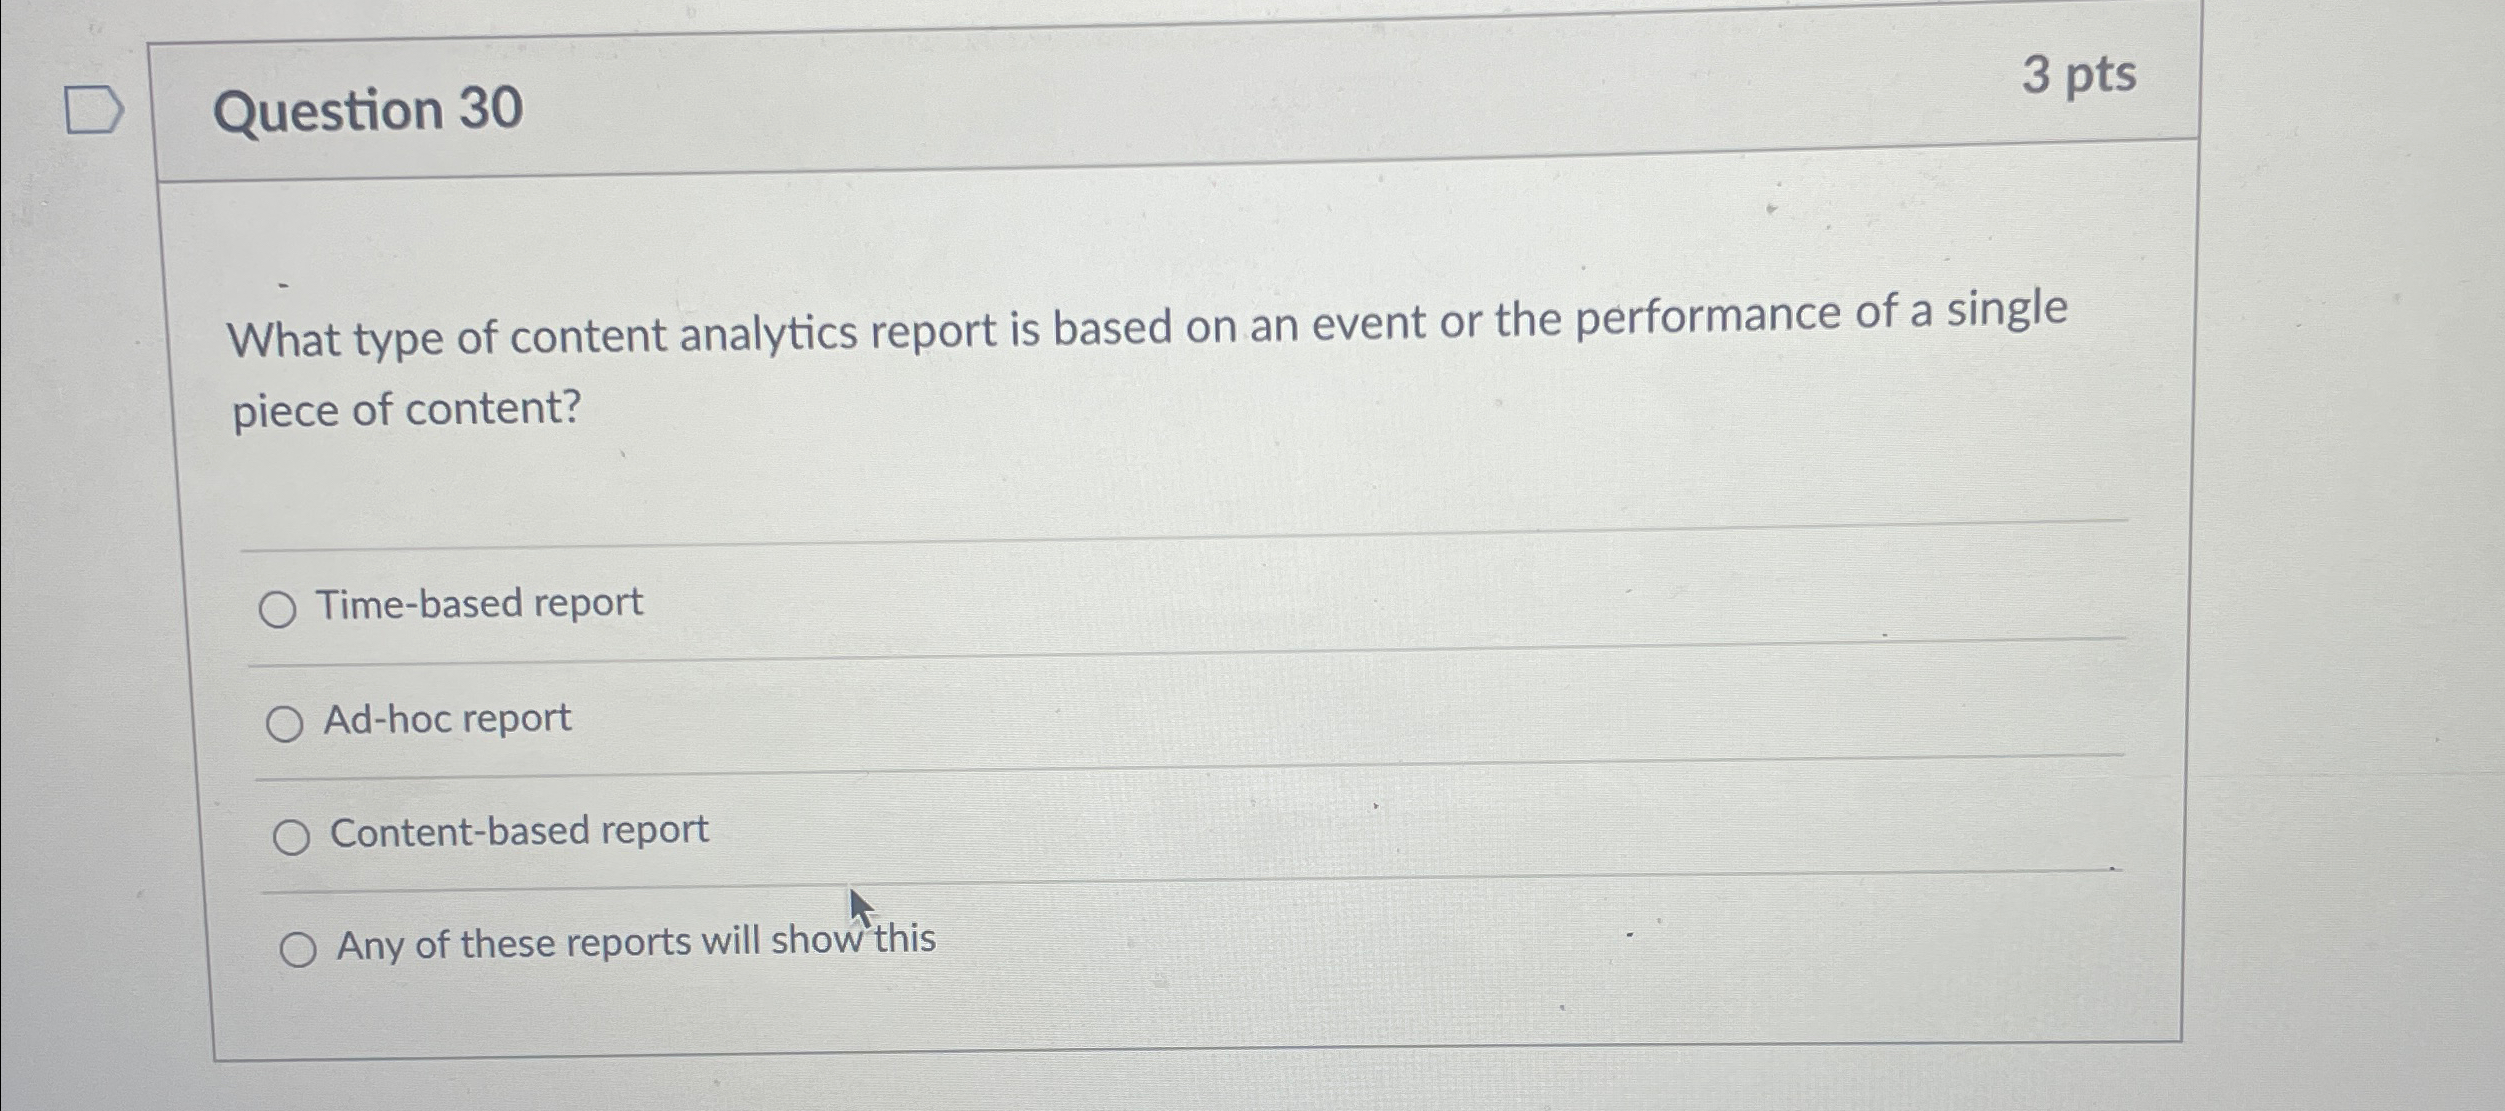The width and height of the screenshot is (2505, 1111).
Task: Click the Any of these reports answer text
Action: coord(634,941)
